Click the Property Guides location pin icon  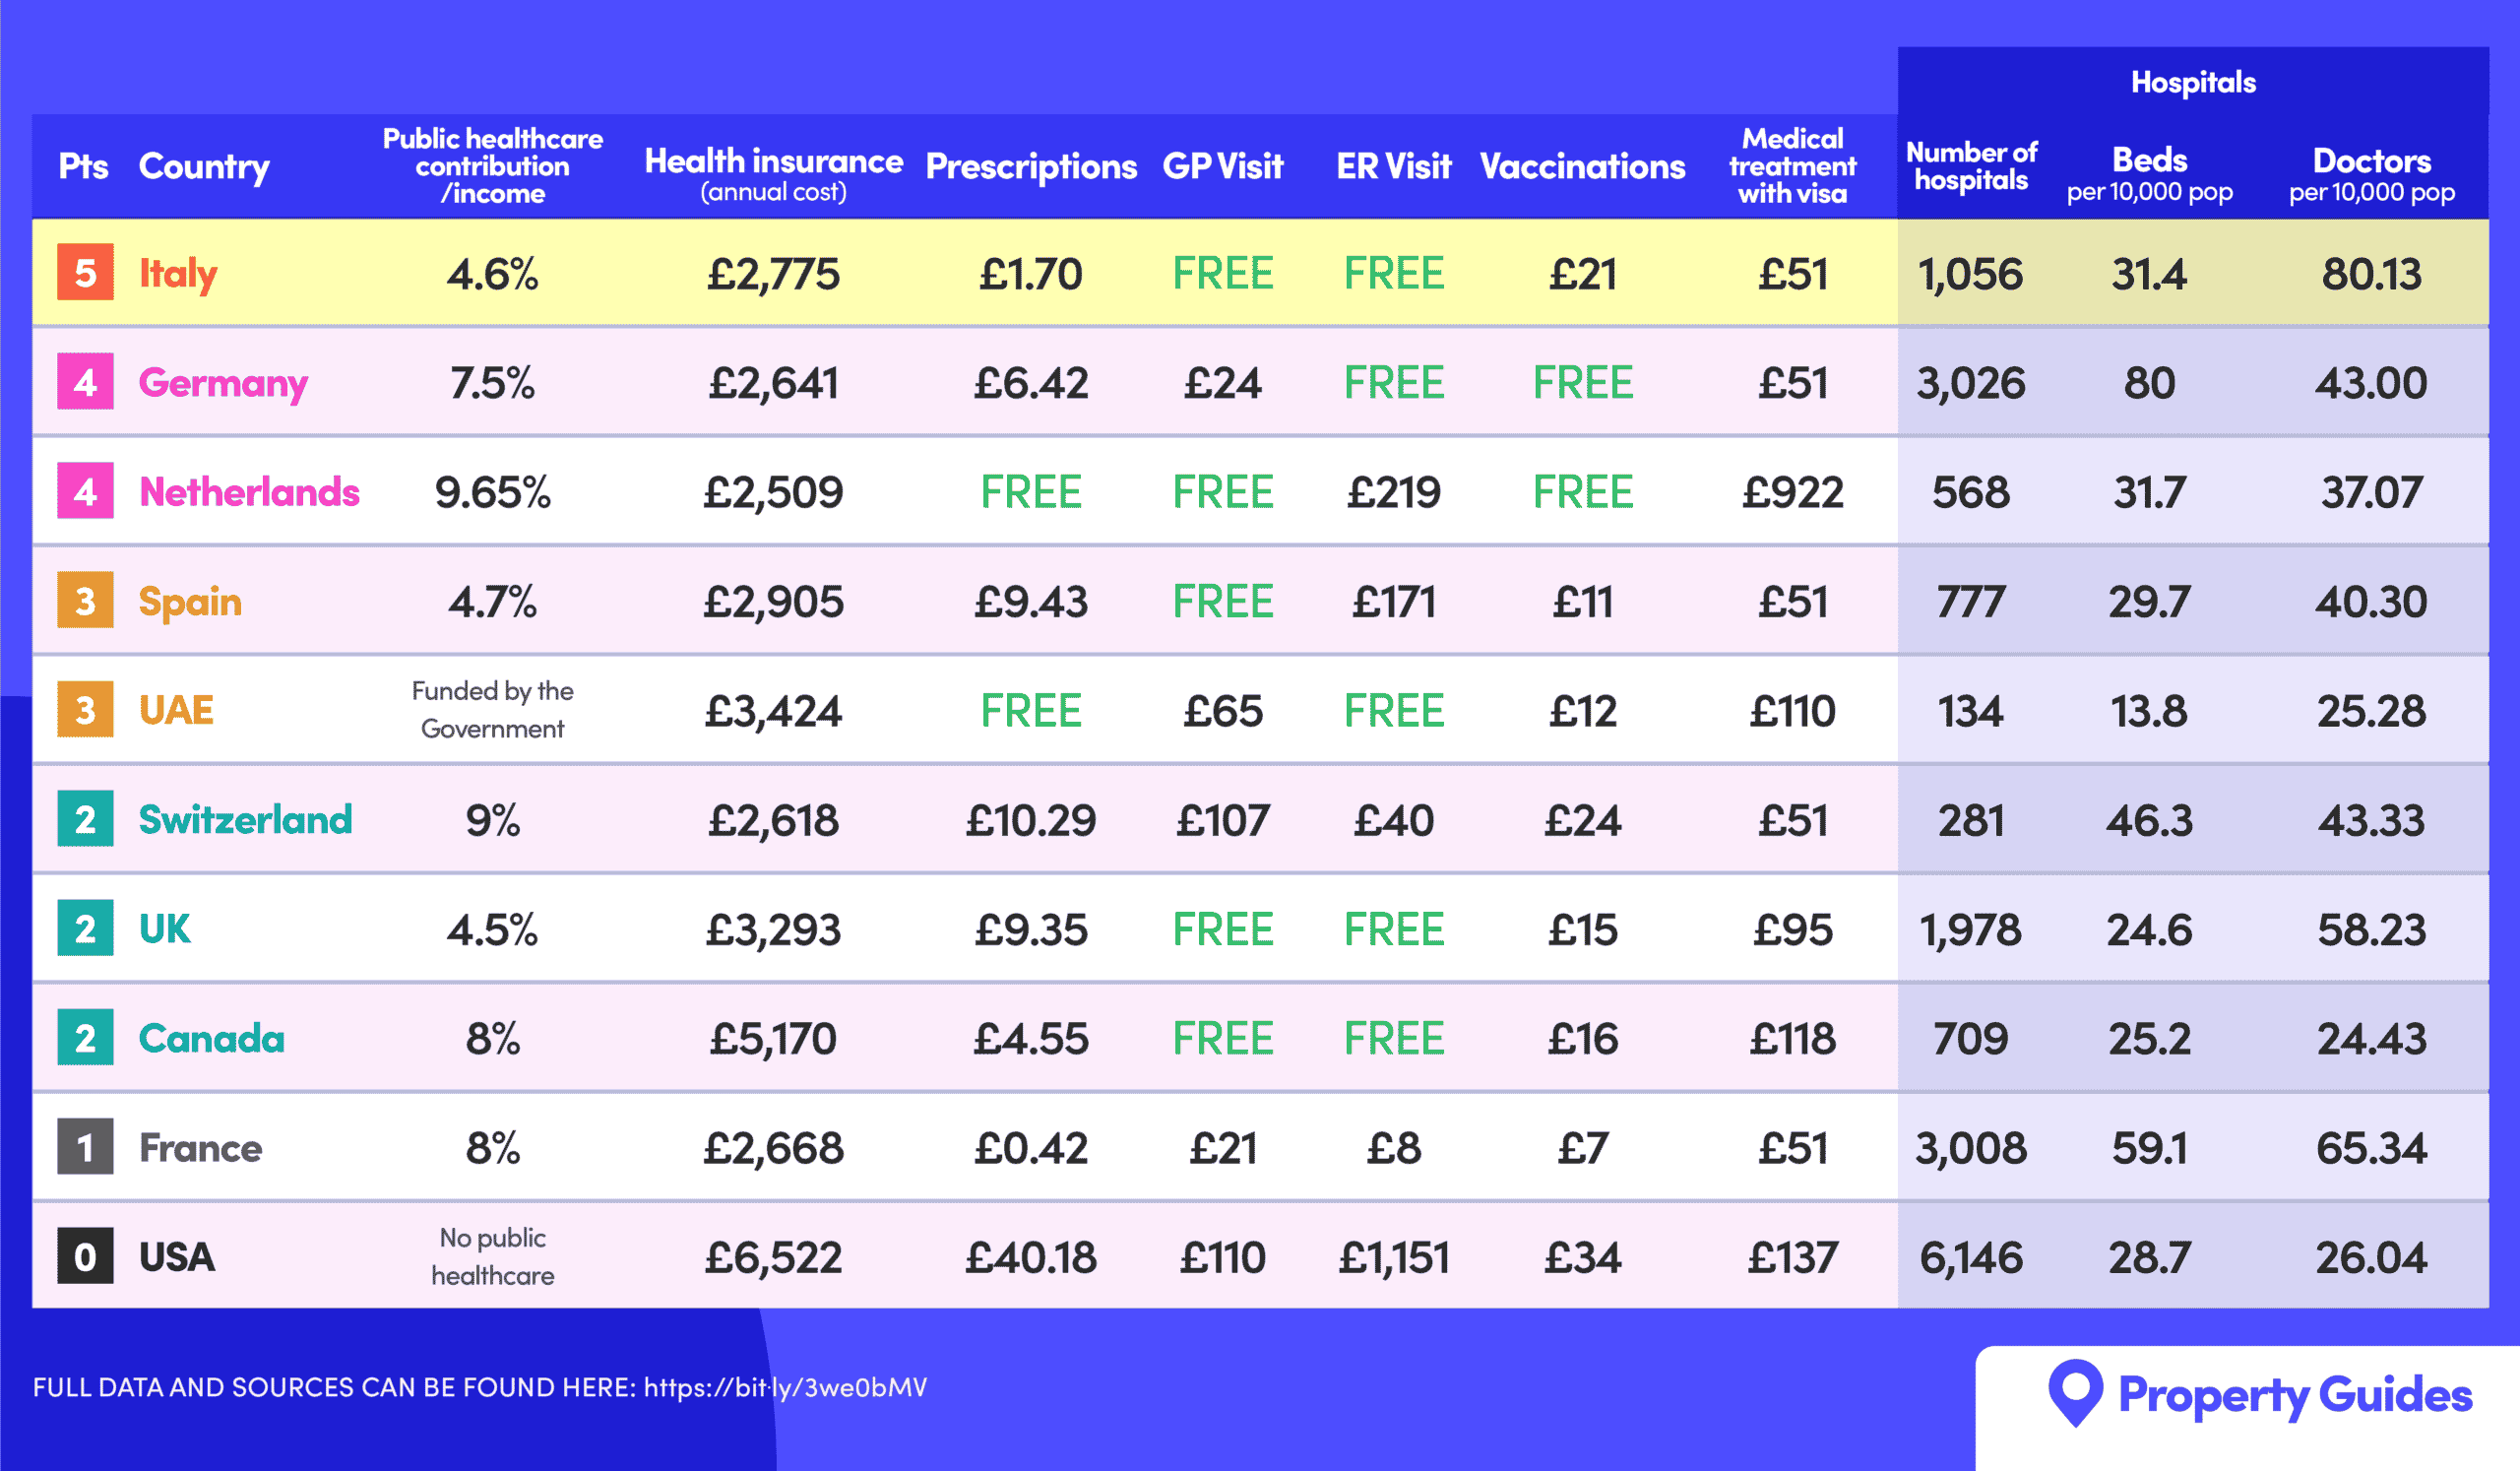tap(2076, 1393)
